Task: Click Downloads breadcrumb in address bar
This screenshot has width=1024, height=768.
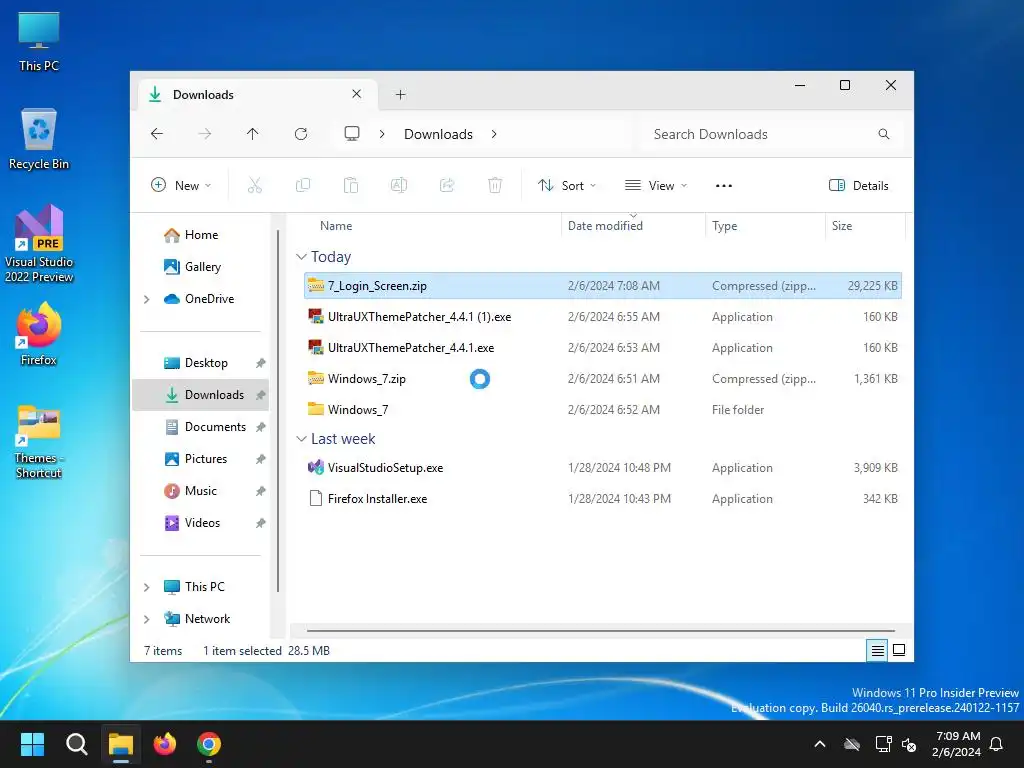Action: point(438,134)
